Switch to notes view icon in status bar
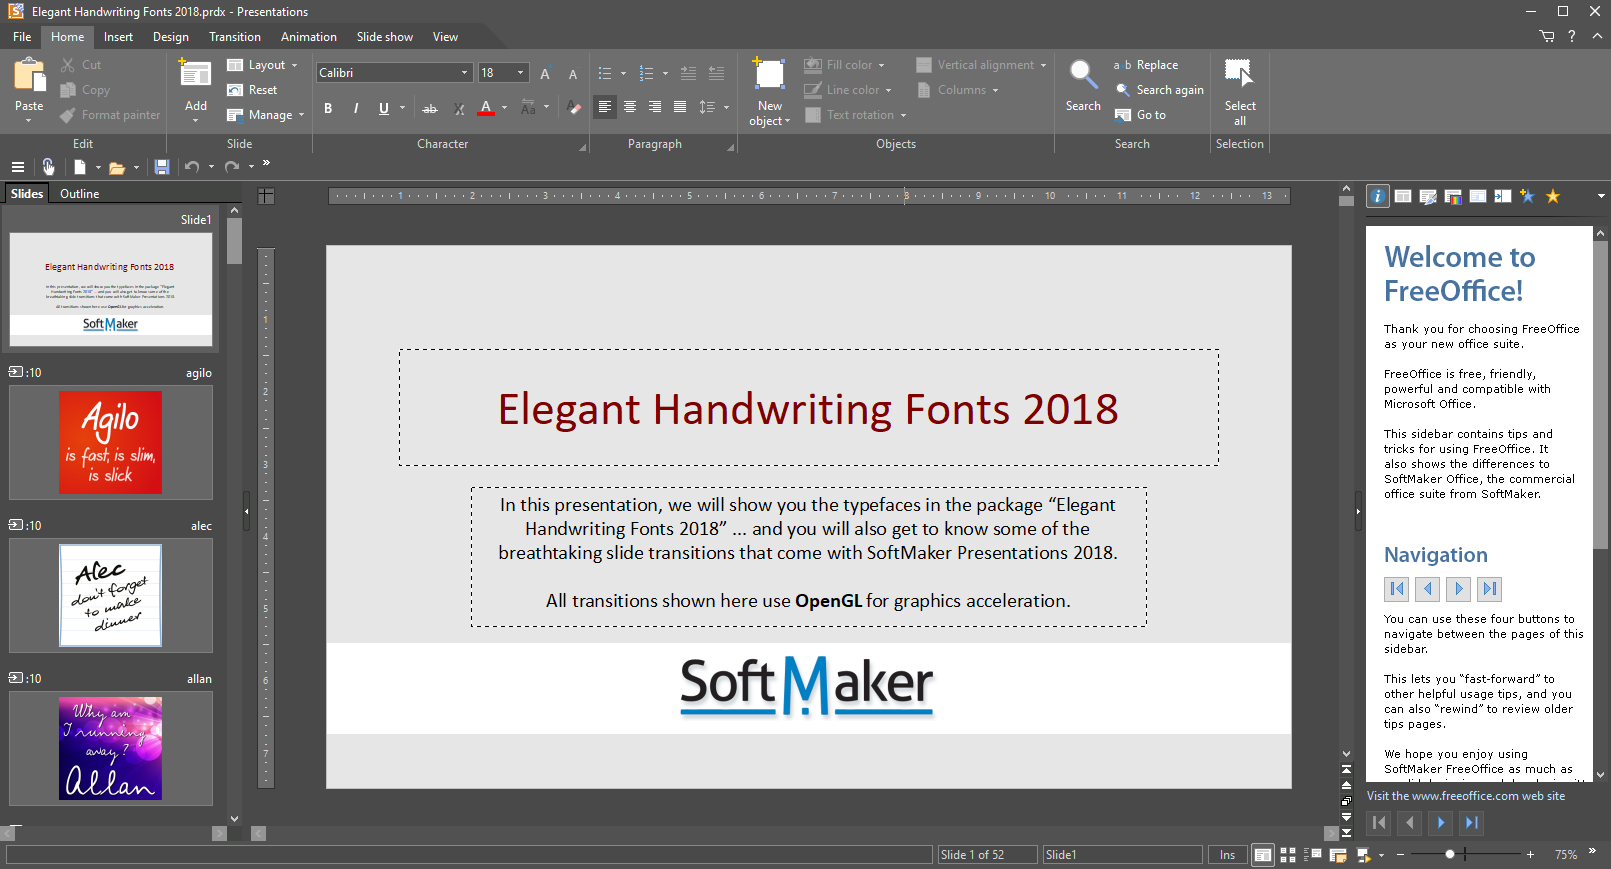The height and width of the screenshot is (869, 1611). pyautogui.click(x=1338, y=855)
